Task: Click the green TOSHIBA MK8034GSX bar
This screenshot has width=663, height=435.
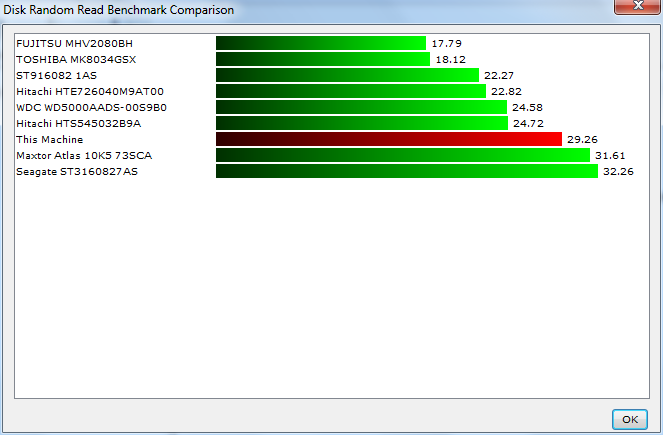Action: pyautogui.click(x=323, y=59)
